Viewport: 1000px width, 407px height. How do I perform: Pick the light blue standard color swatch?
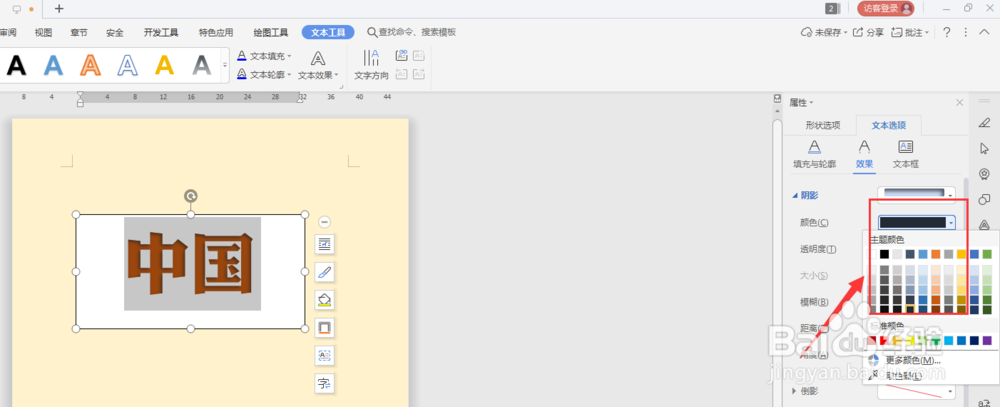(949, 341)
